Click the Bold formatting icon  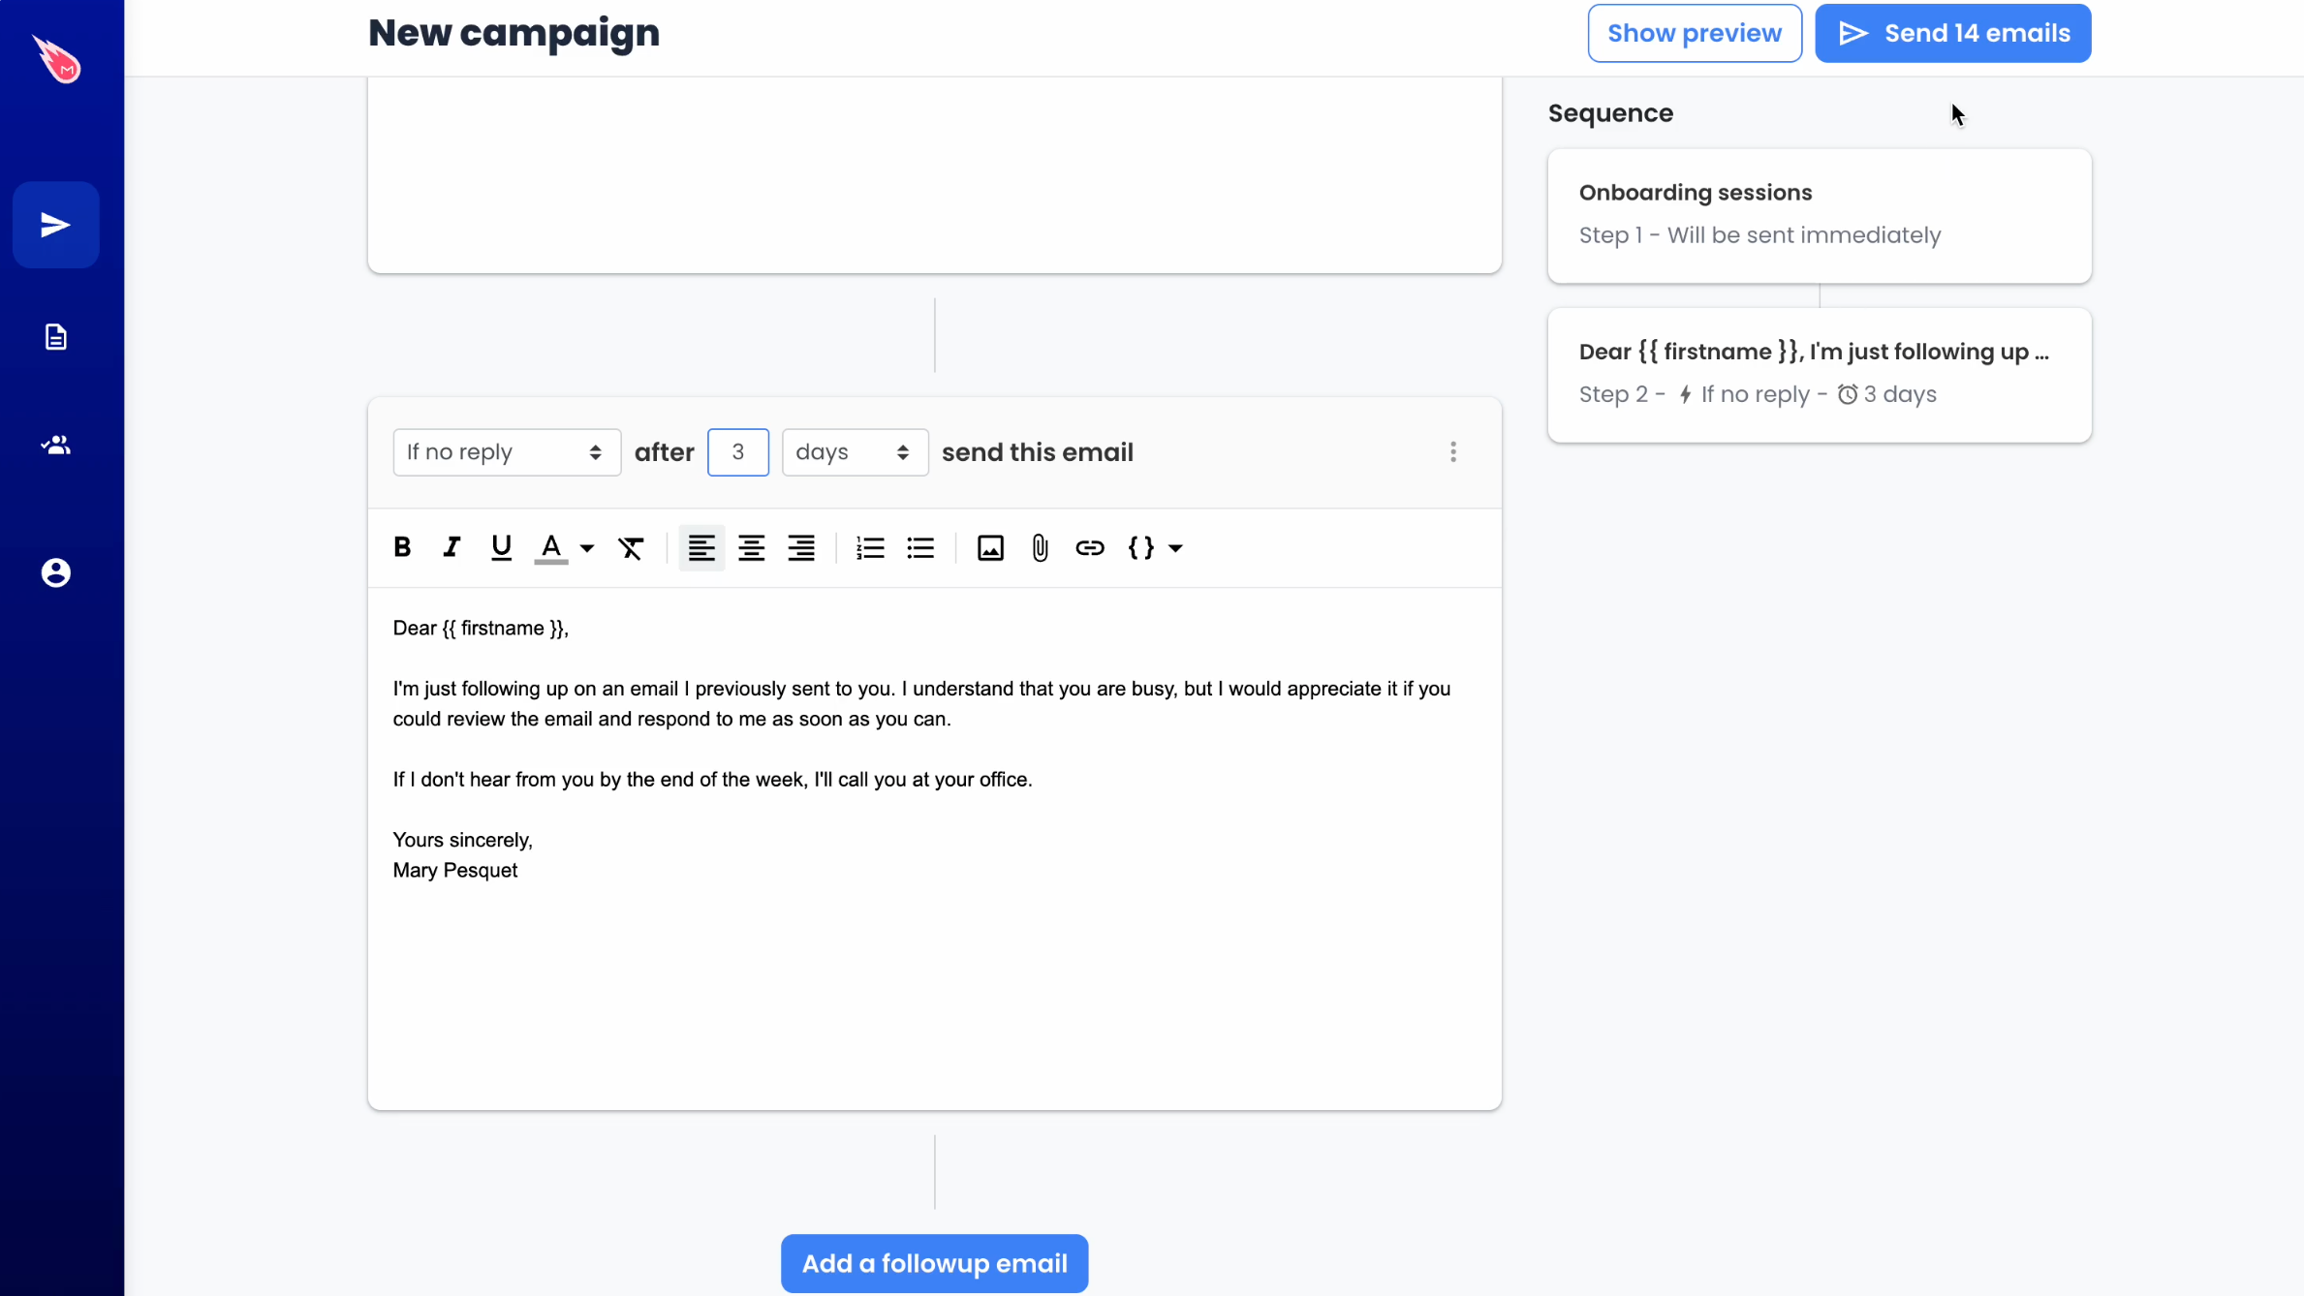(404, 548)
